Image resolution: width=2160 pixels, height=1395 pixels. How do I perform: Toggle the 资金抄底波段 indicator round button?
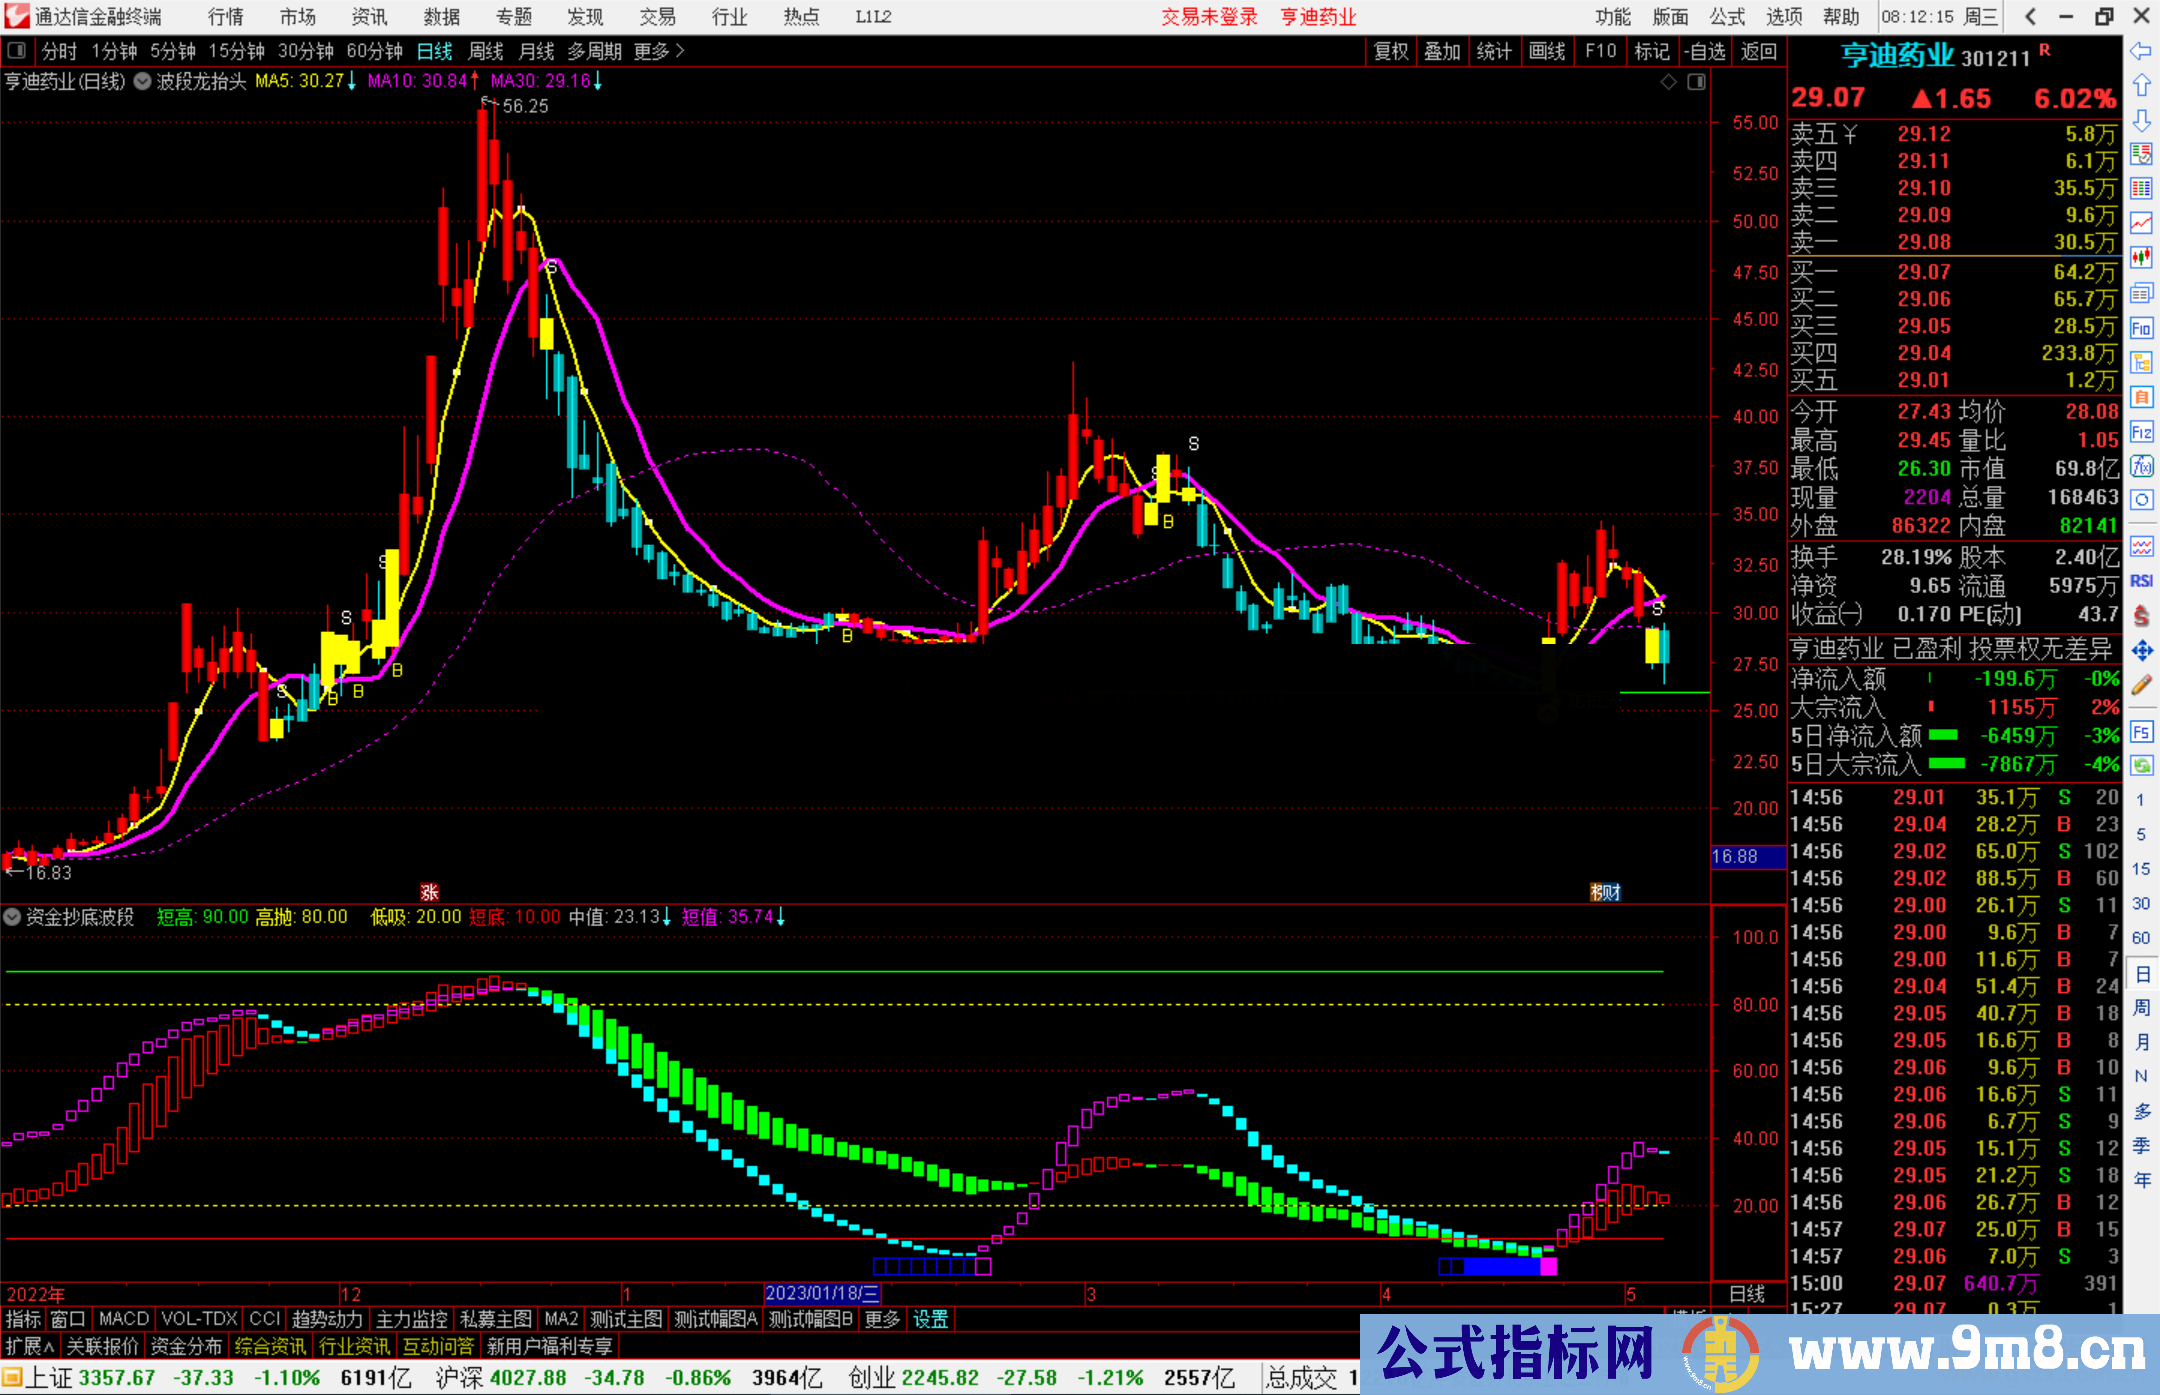point(12,916)
